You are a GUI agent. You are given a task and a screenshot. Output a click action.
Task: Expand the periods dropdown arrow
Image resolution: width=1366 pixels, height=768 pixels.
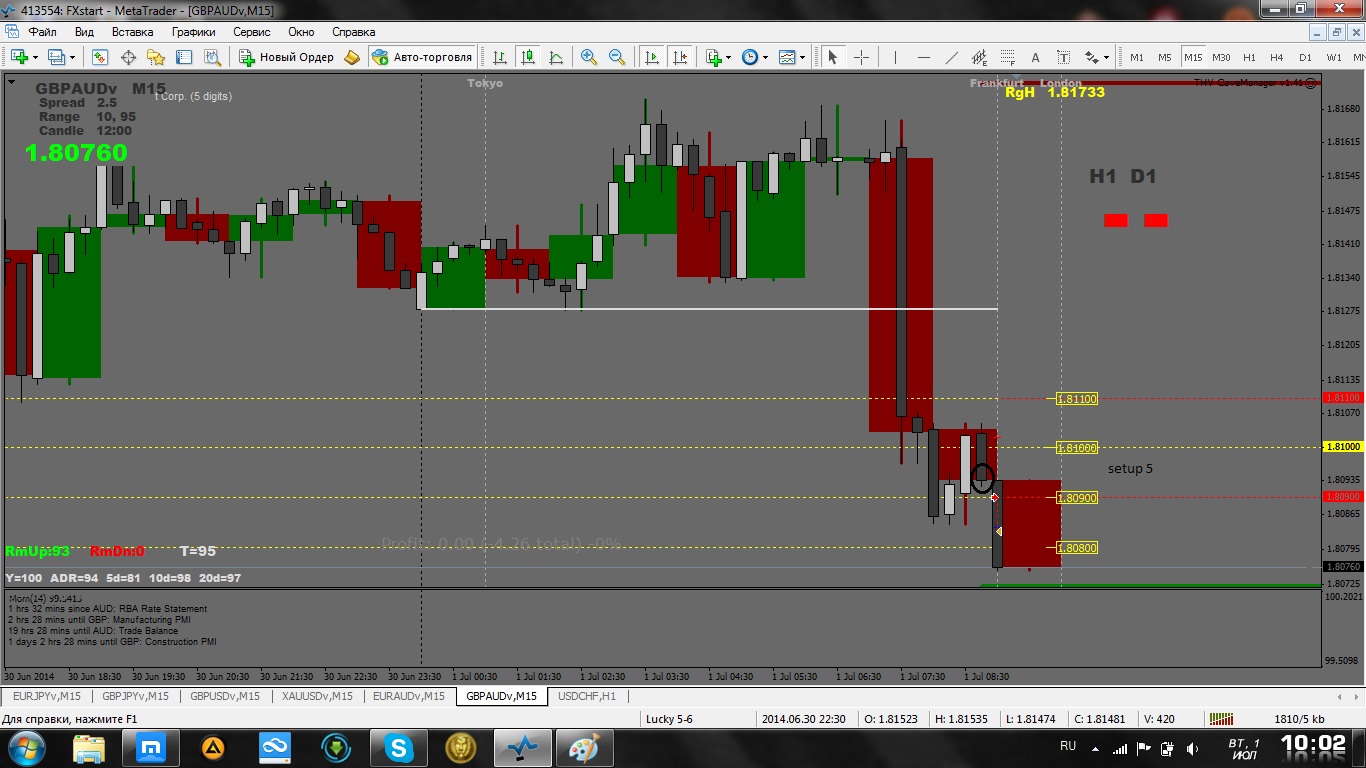tap(766, 57)
